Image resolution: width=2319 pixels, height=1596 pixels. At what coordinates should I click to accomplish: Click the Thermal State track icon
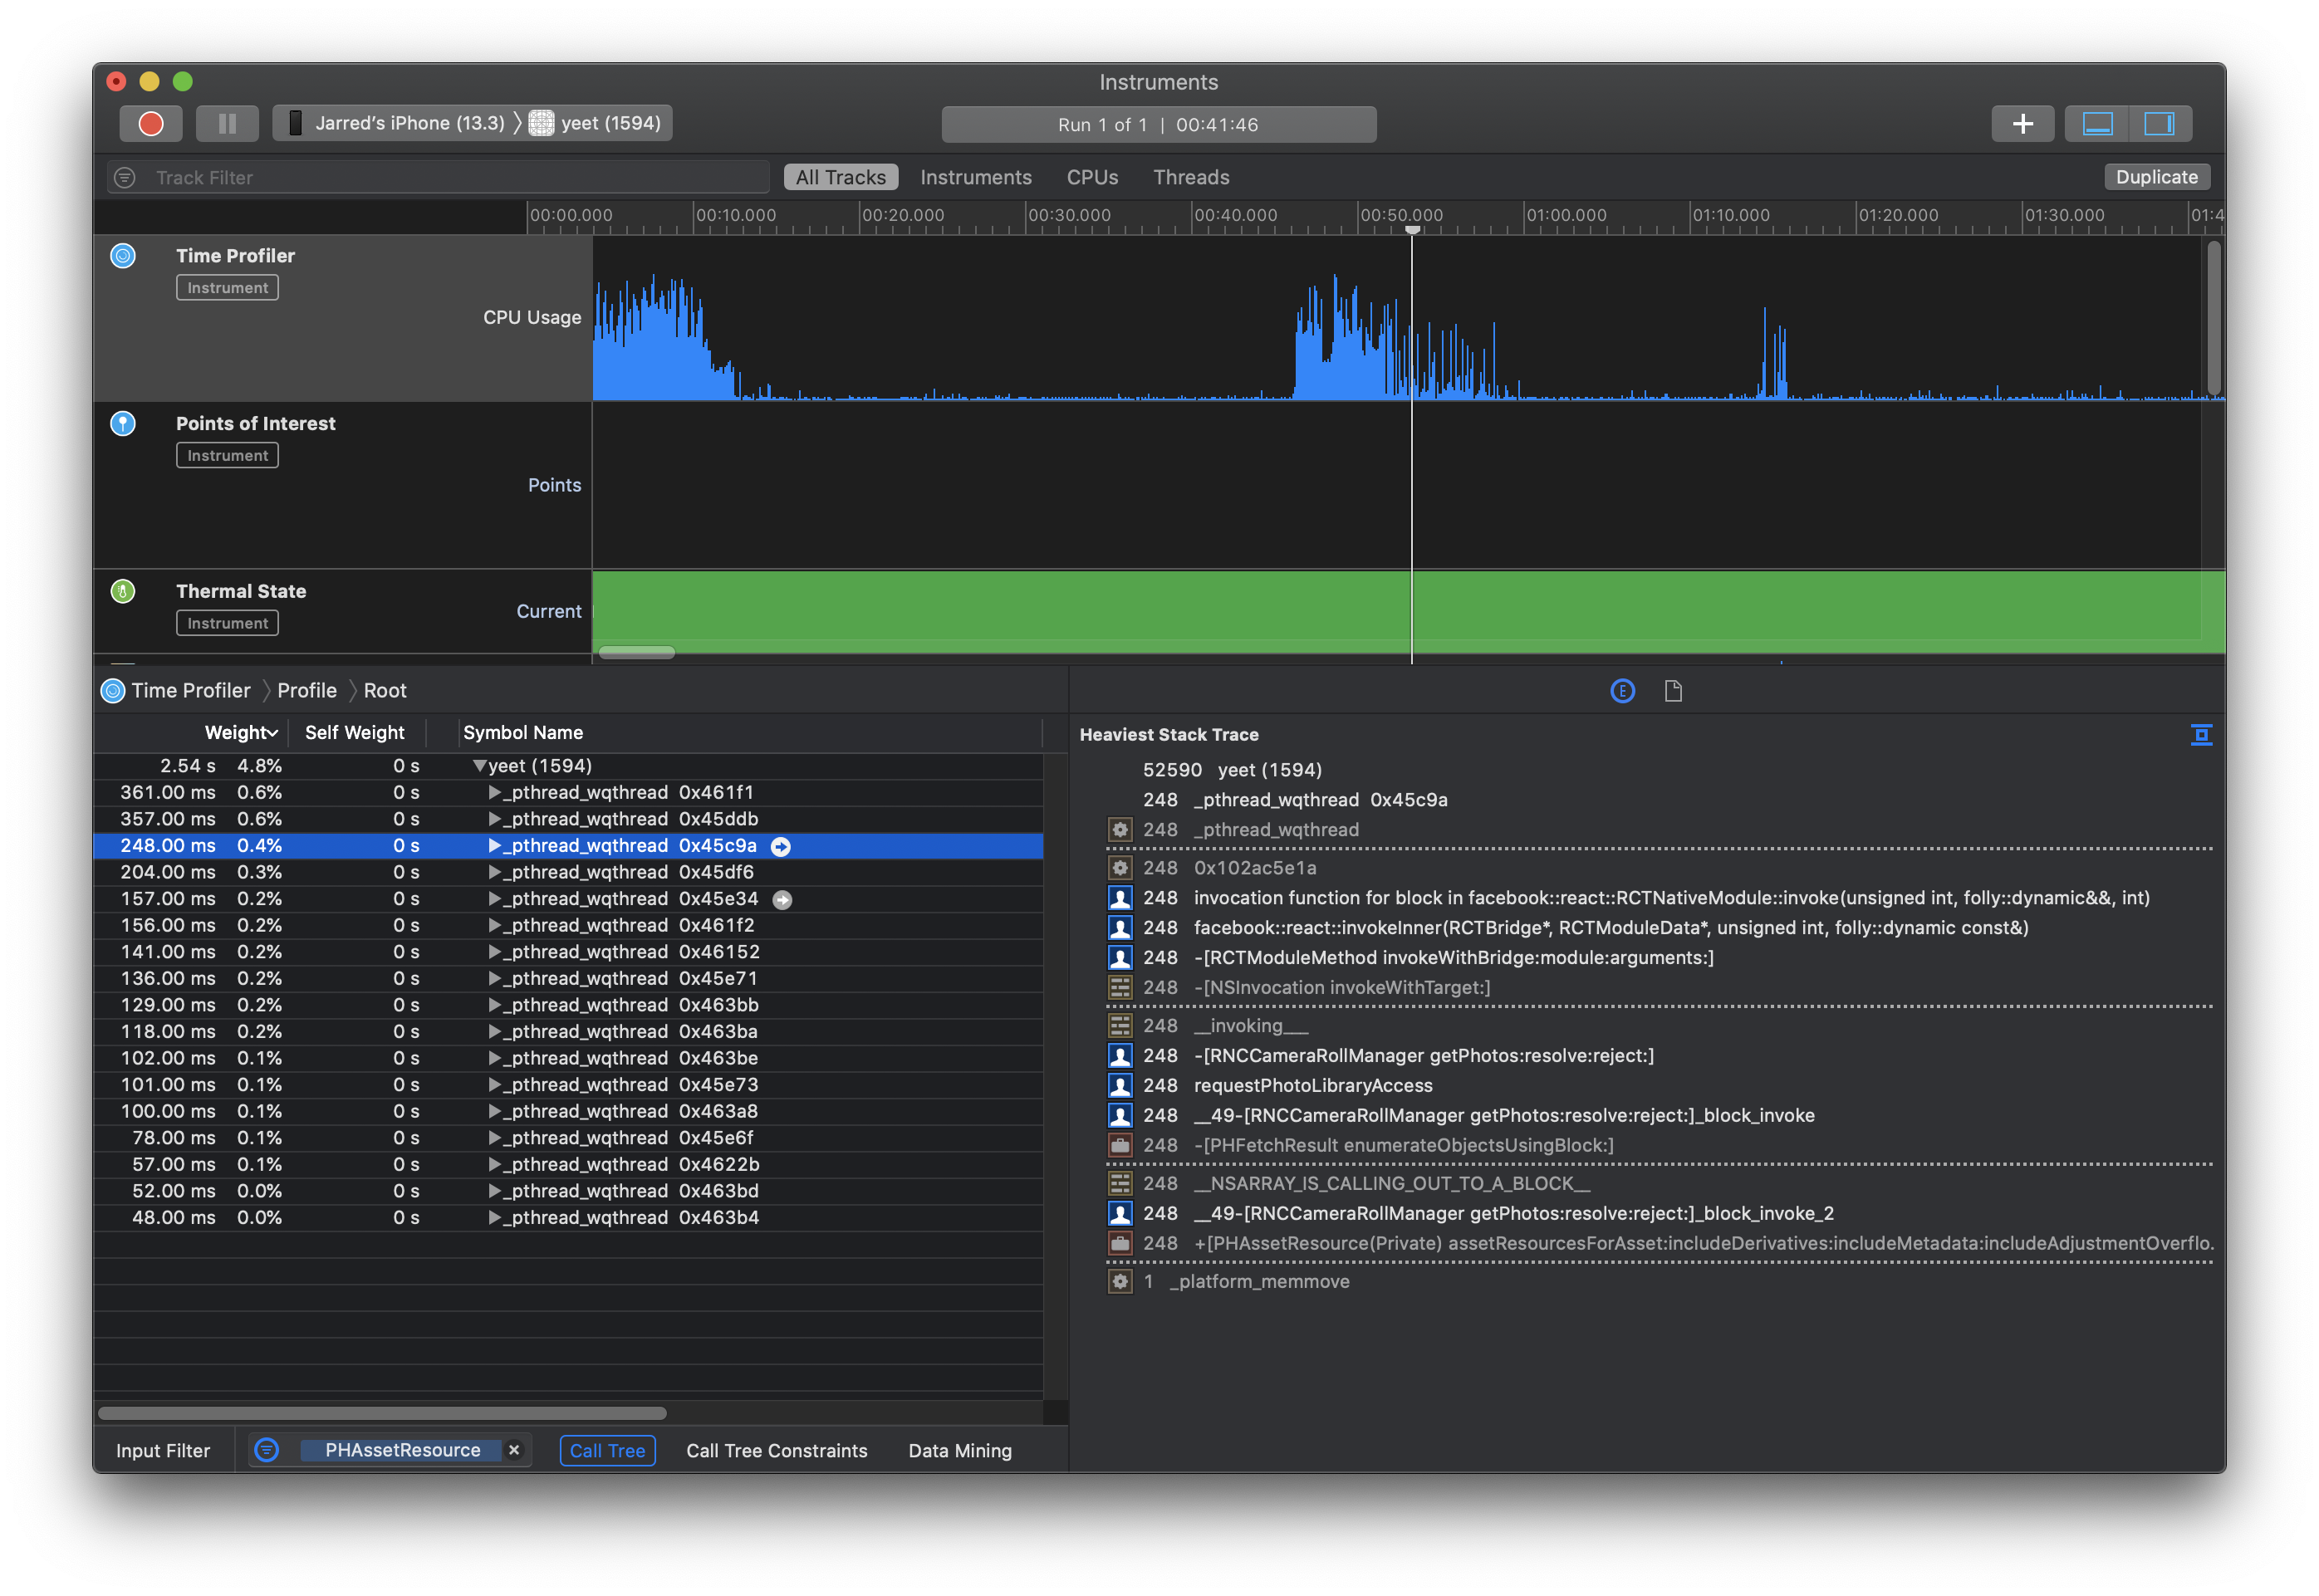tap(123, 591)
